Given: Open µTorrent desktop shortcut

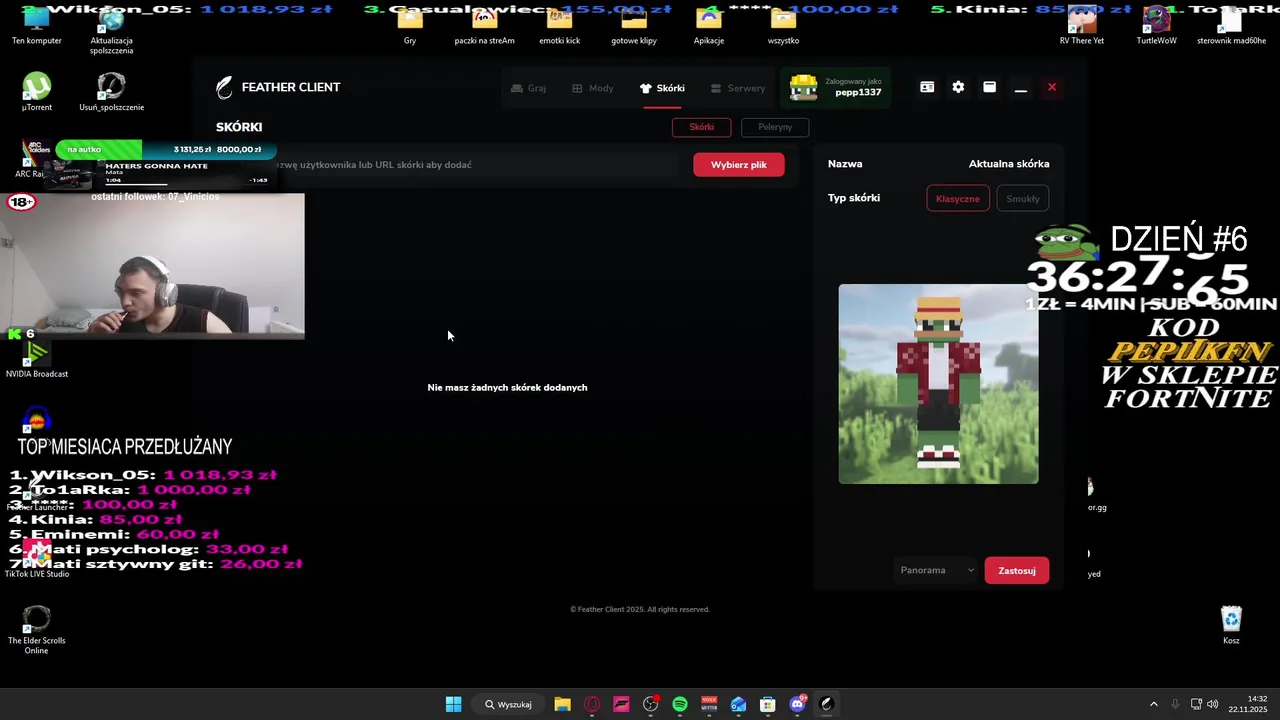Looking at the screenshot, I should point(37,92).
